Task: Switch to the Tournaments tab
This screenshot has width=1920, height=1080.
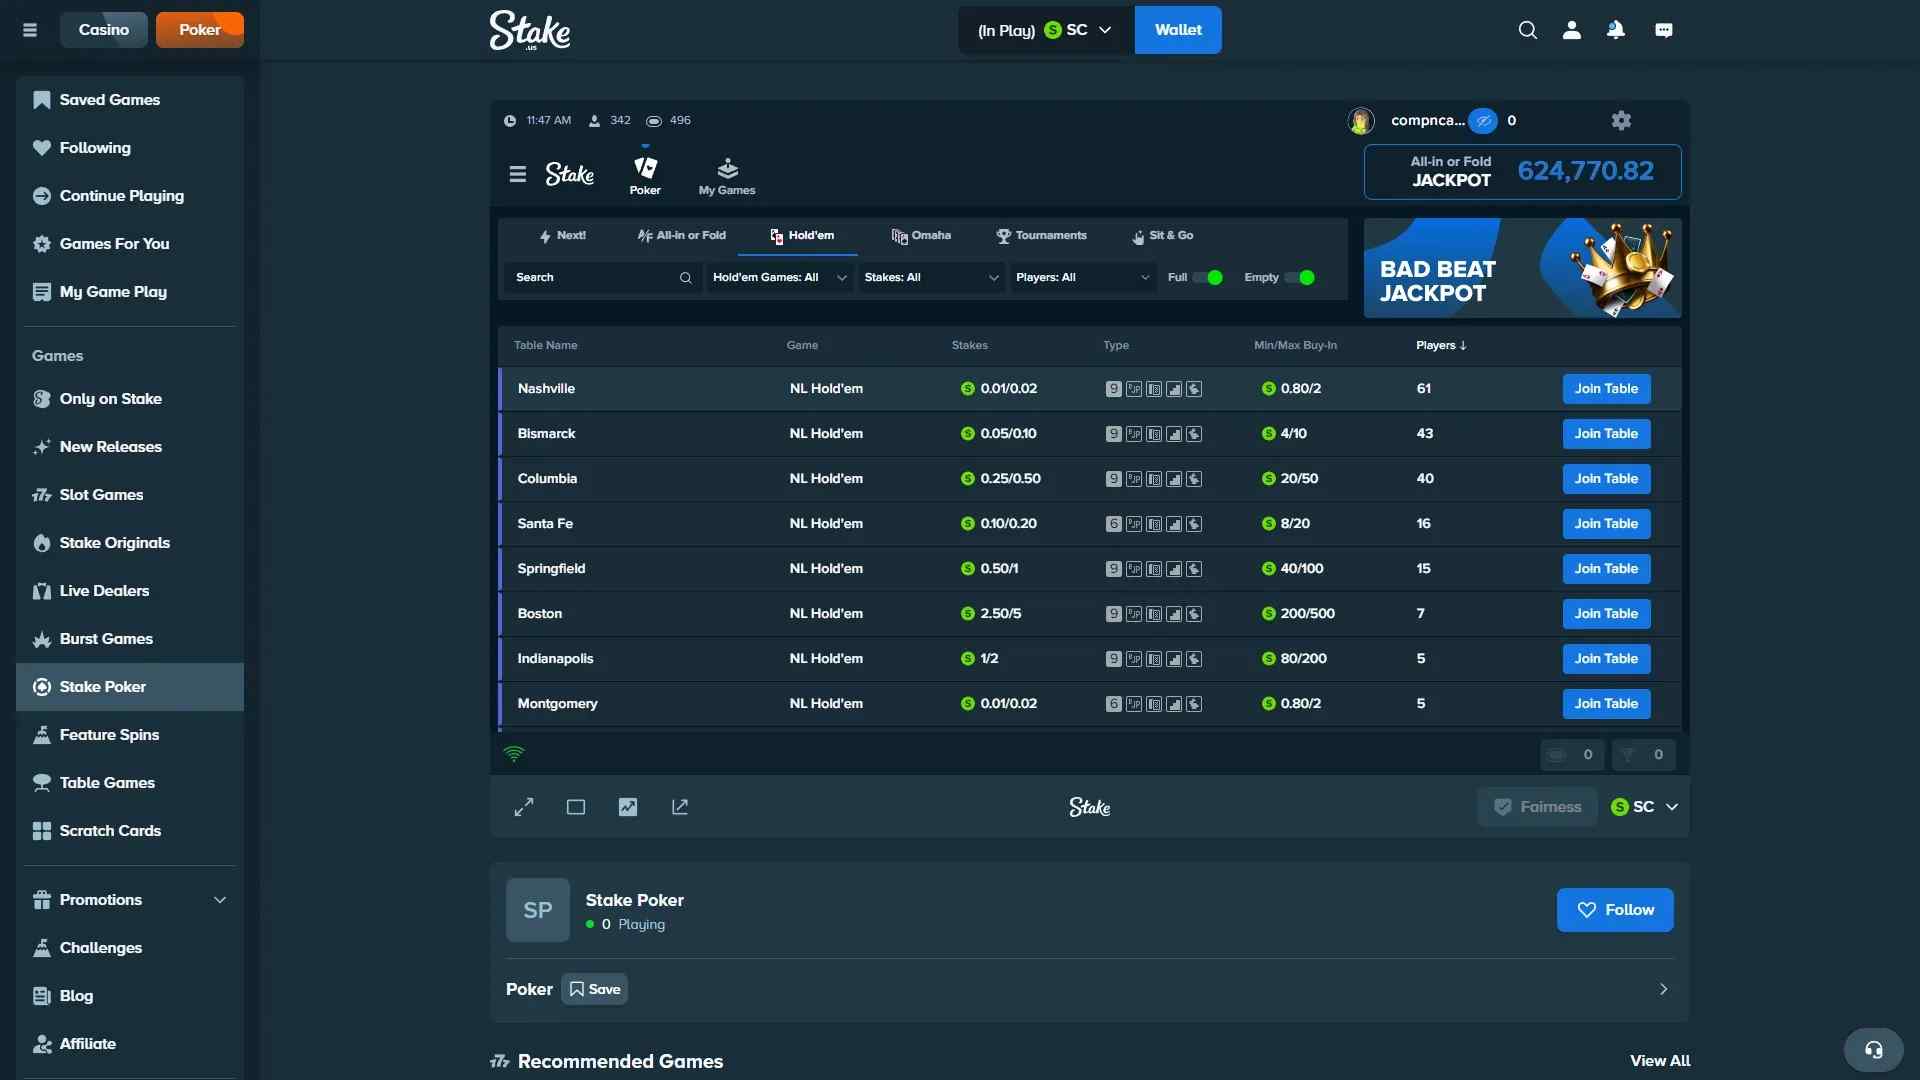Action: 1041,236
